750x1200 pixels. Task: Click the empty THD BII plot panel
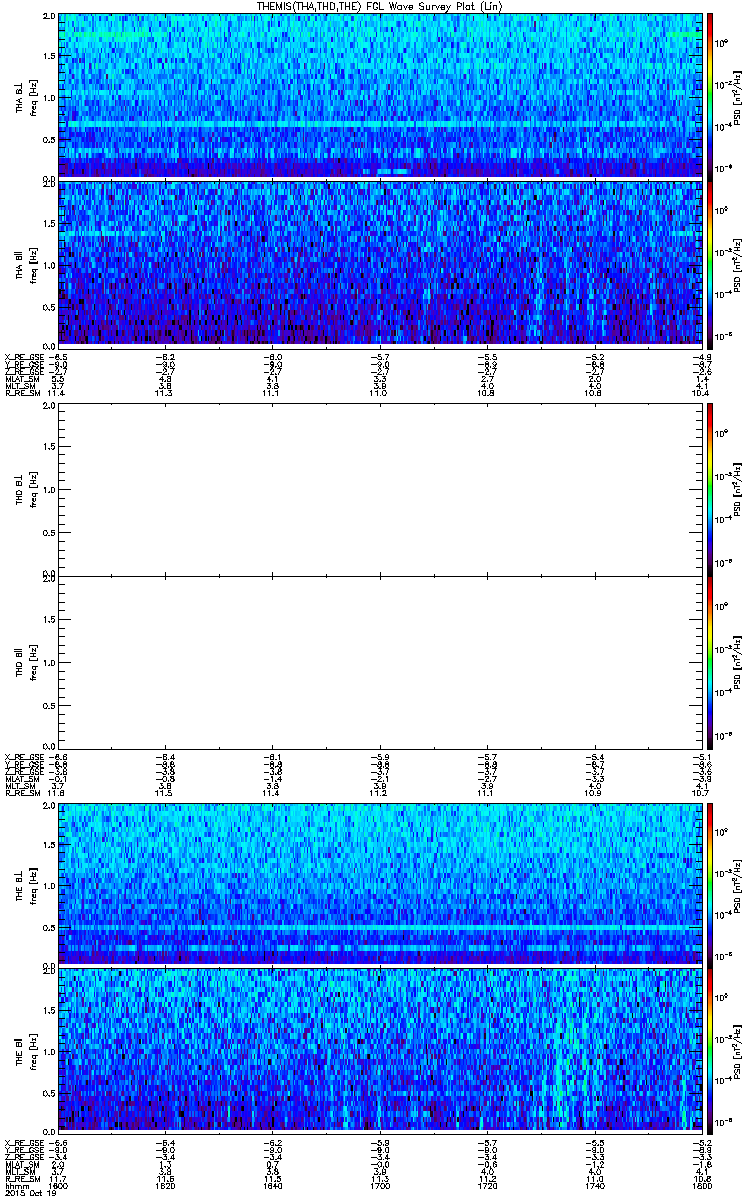click(x=380, y=662)
